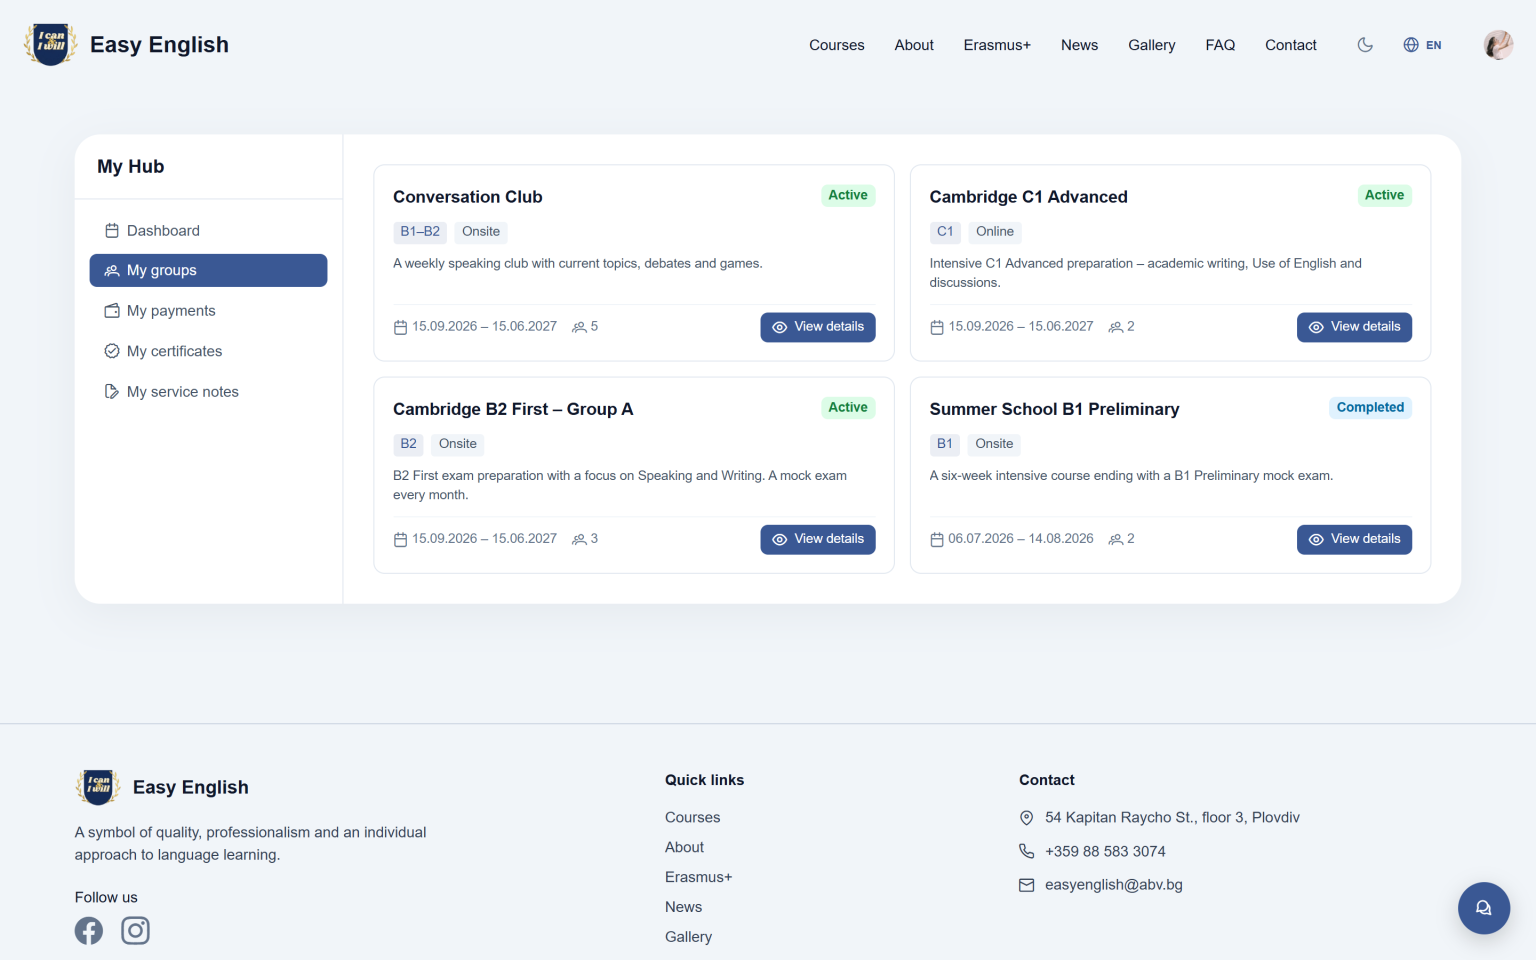Click the footer Erasmus+ quick link

[x=698, y=878]
